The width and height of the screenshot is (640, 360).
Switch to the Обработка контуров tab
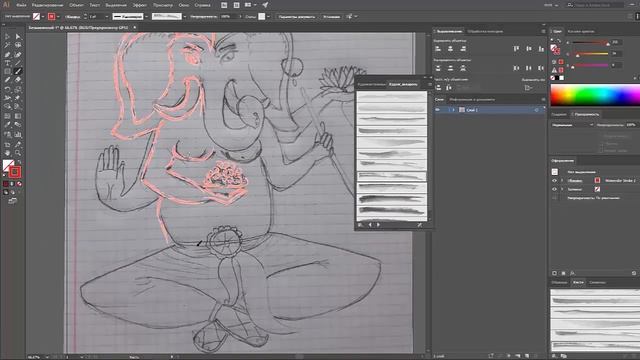pyautogui.click(x=485, y=31)
